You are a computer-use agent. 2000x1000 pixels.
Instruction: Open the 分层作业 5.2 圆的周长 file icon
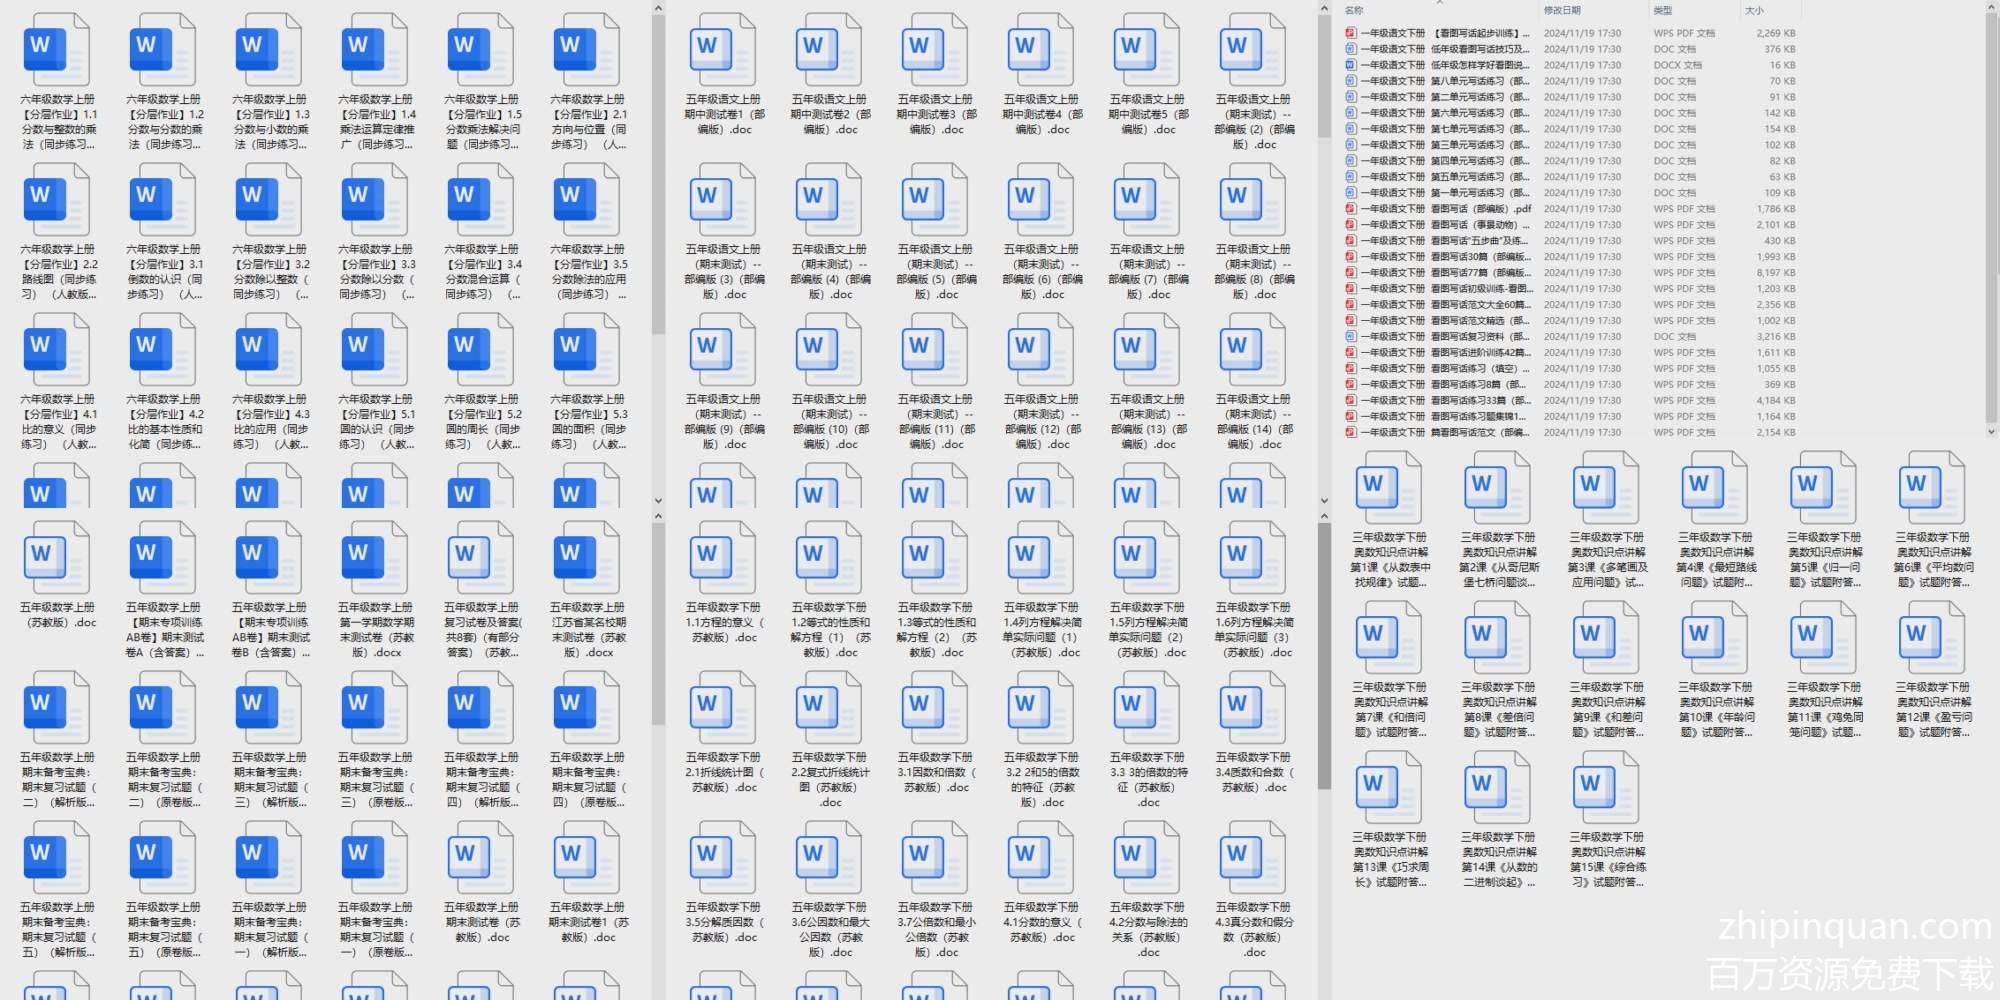482,349
